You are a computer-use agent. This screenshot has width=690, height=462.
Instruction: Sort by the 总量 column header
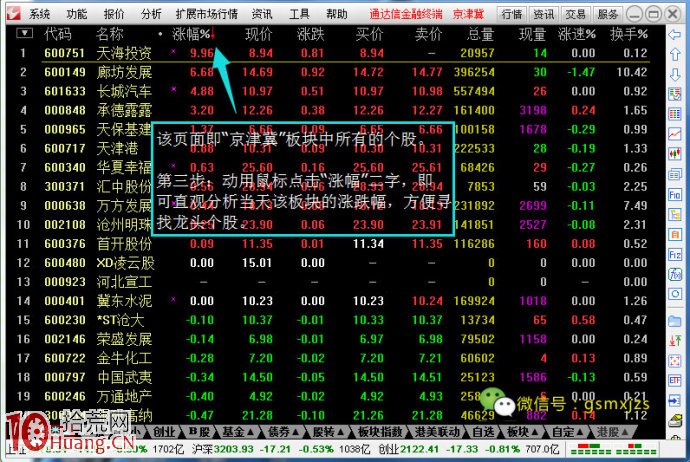pos(480,34)
